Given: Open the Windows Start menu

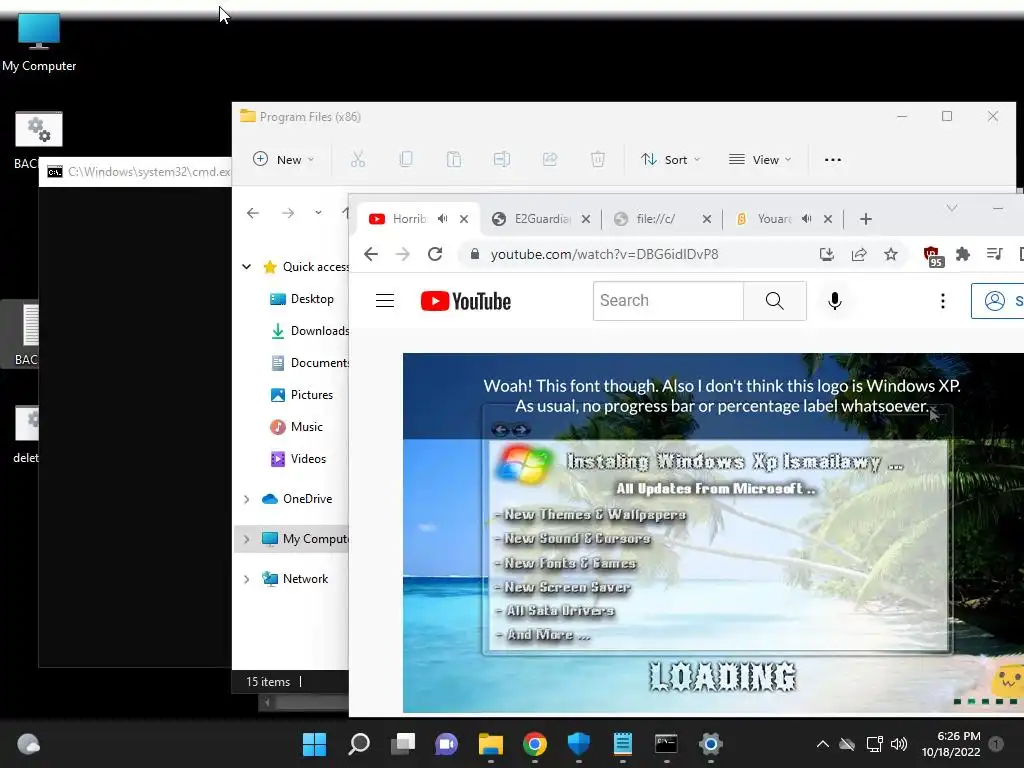Looking at the screenshot, I should click(x=314, y=744).
